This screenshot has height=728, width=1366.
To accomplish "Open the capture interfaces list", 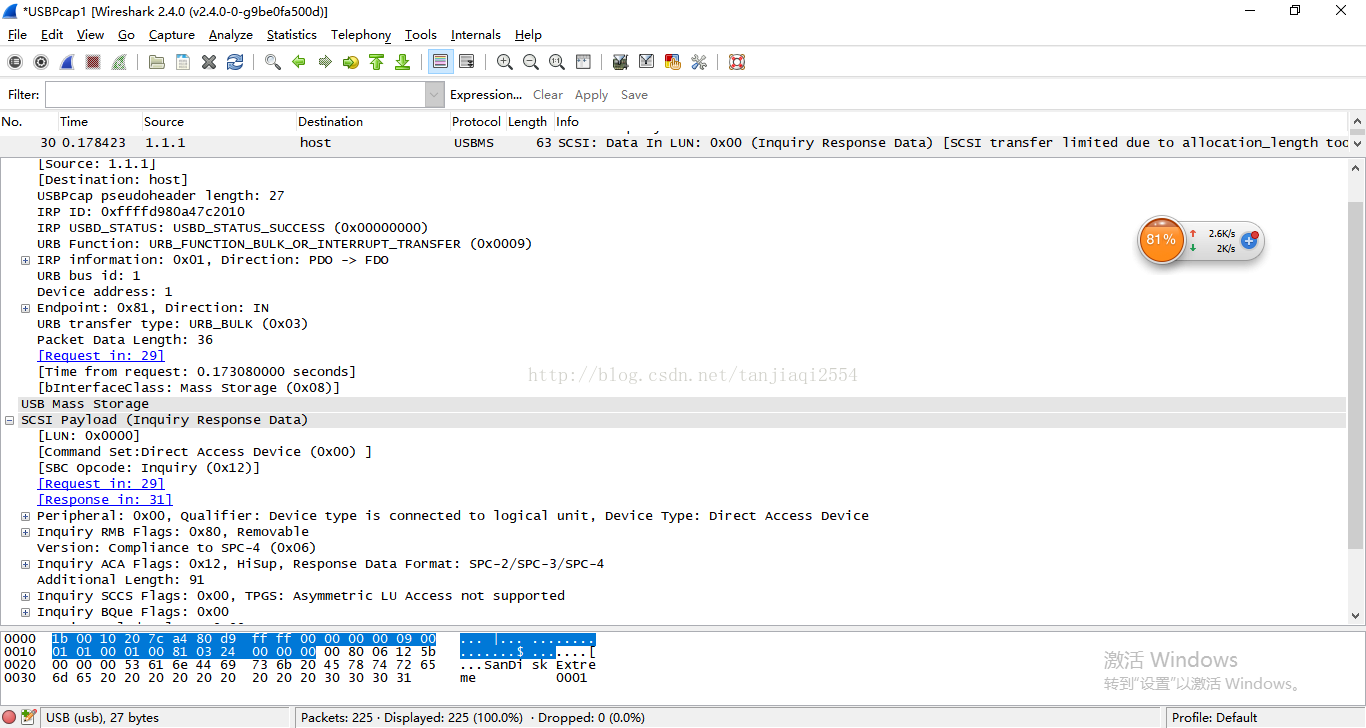I will [x=15, y=62].
